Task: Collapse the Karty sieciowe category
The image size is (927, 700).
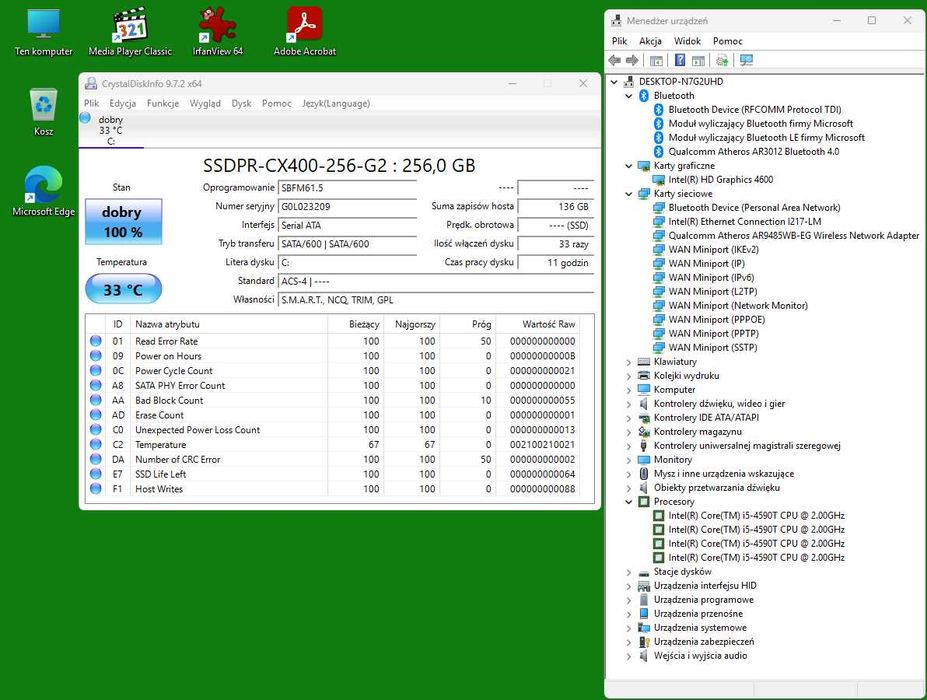Action: [x=629, y=194]
